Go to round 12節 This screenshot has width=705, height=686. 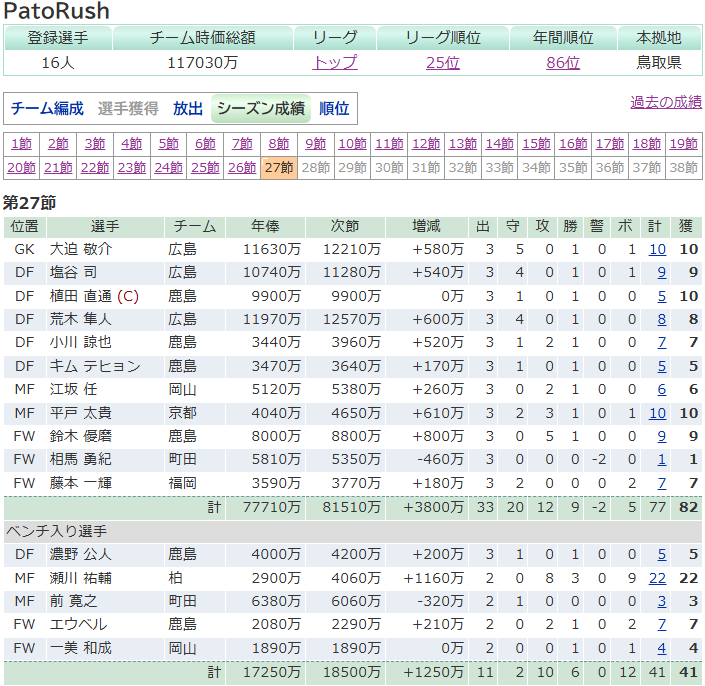(x=426, y=144)
